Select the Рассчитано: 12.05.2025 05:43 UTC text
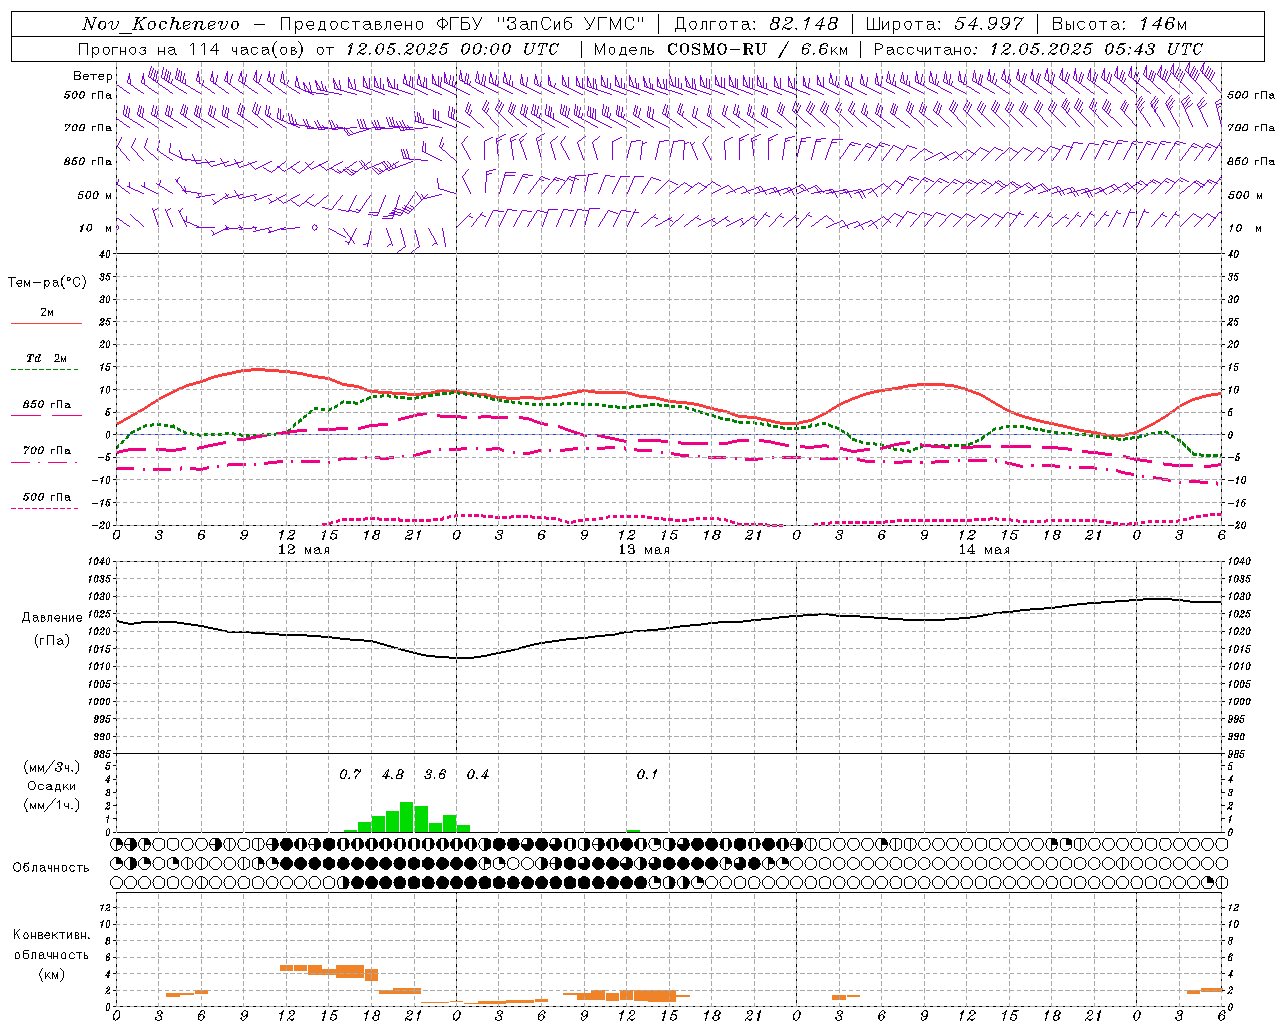This screenshot has width=1280, height=1024. coord(1038,49)
